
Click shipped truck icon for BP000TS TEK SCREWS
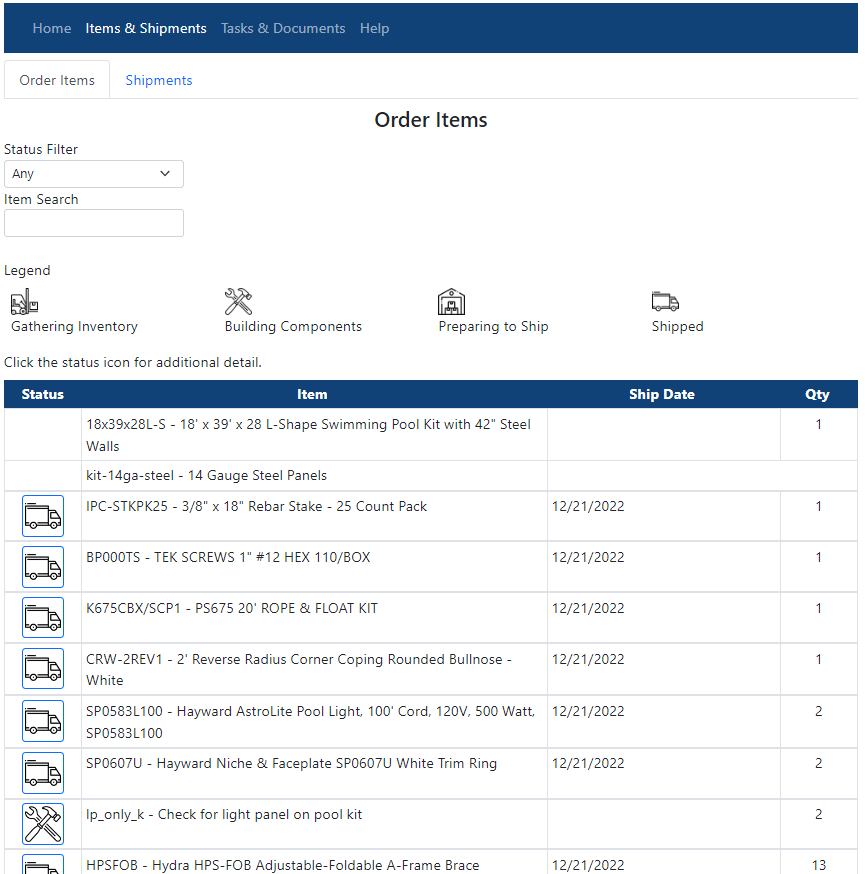tap(43, 567)
